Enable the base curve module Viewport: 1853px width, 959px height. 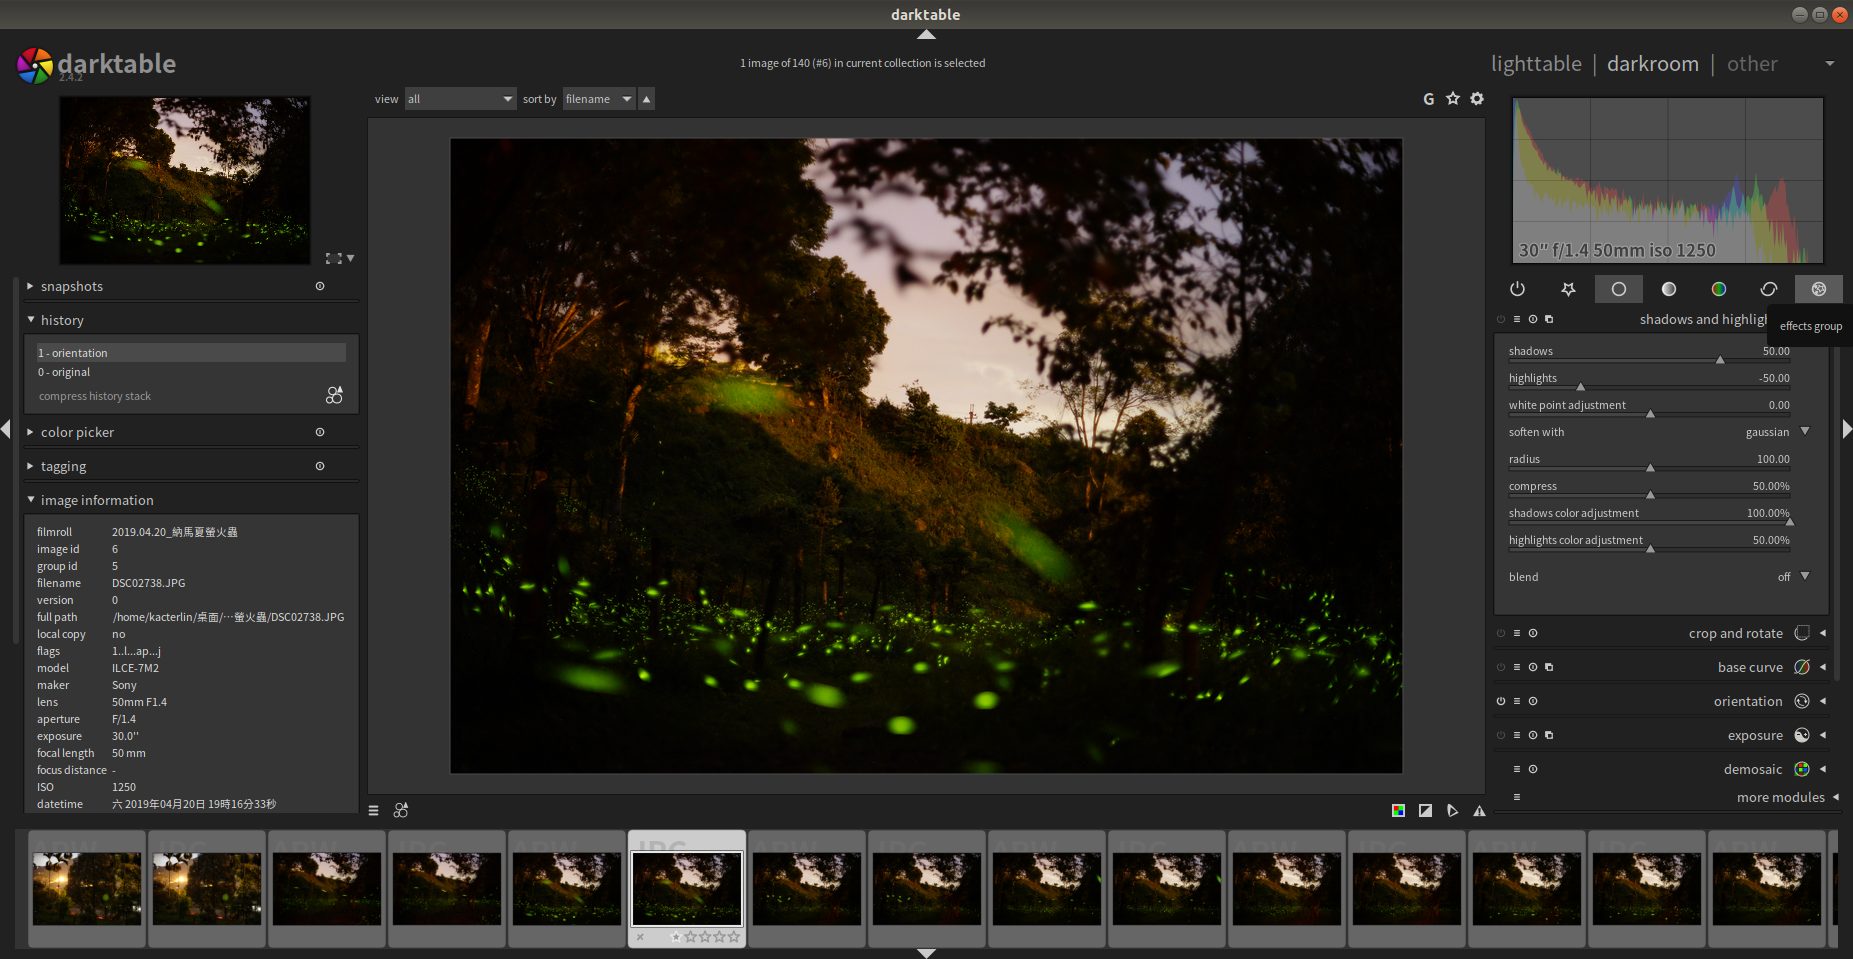pyautogui.click(x=1501, y=668)
